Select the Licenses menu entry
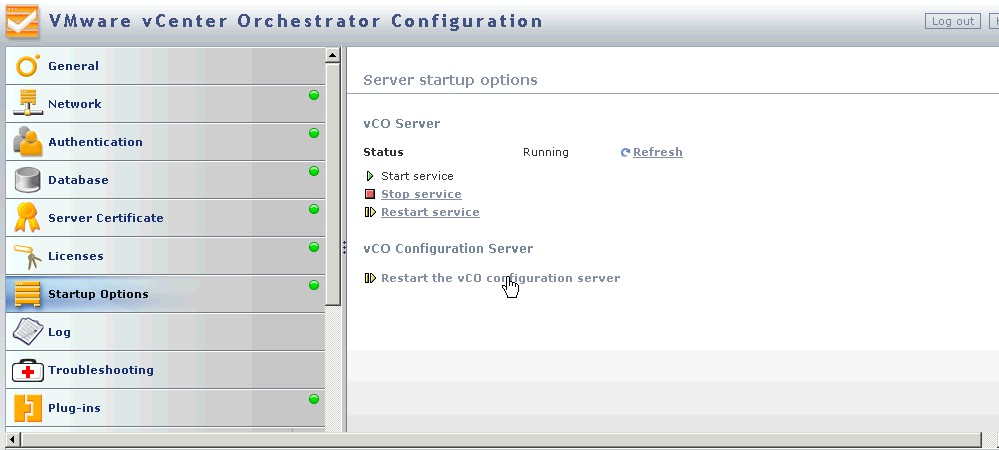Viewport: 999px width, 450px height. [76, 256]
